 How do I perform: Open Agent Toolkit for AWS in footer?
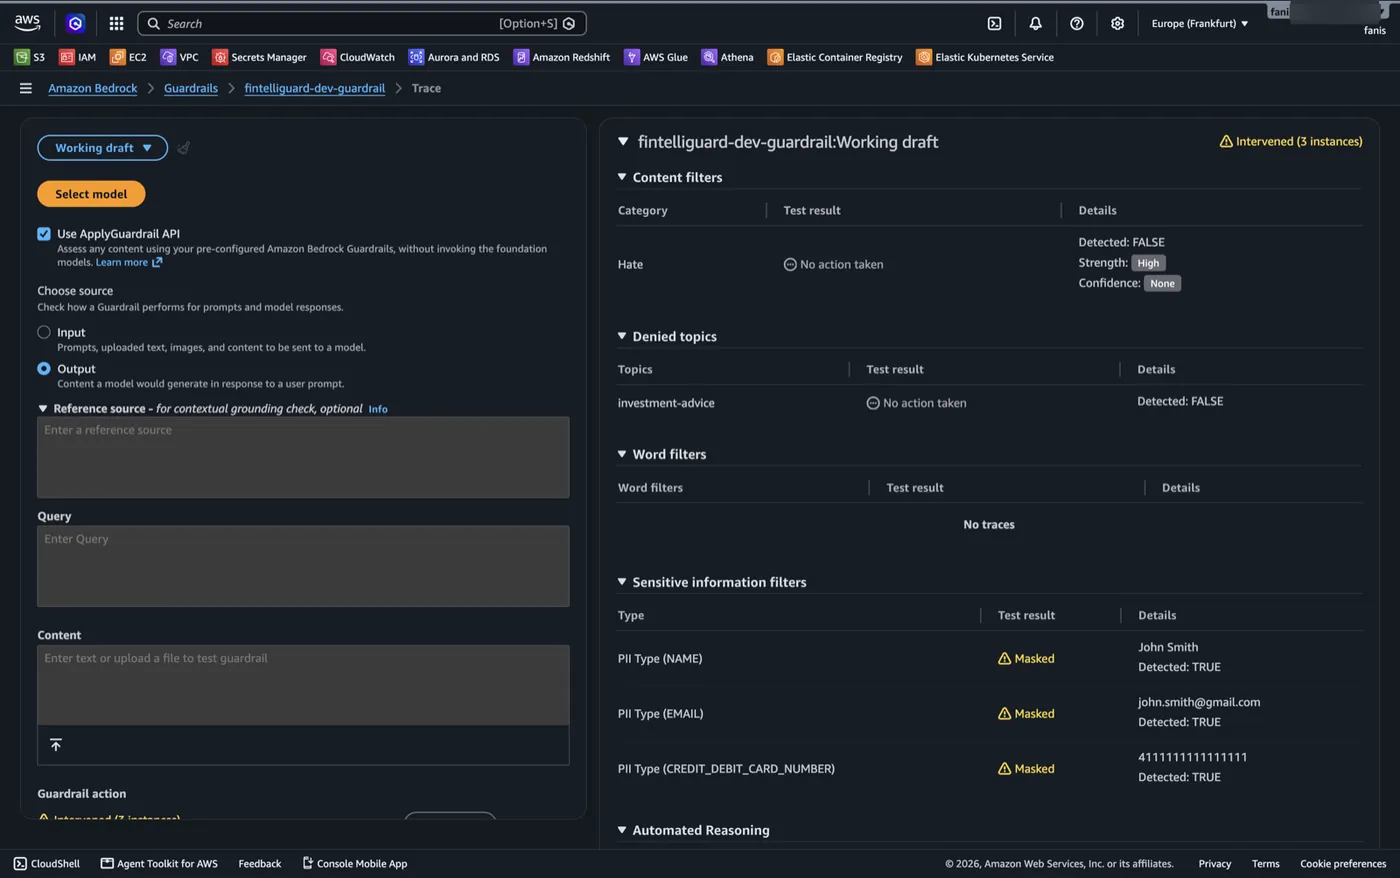click(x=159, y=863)
